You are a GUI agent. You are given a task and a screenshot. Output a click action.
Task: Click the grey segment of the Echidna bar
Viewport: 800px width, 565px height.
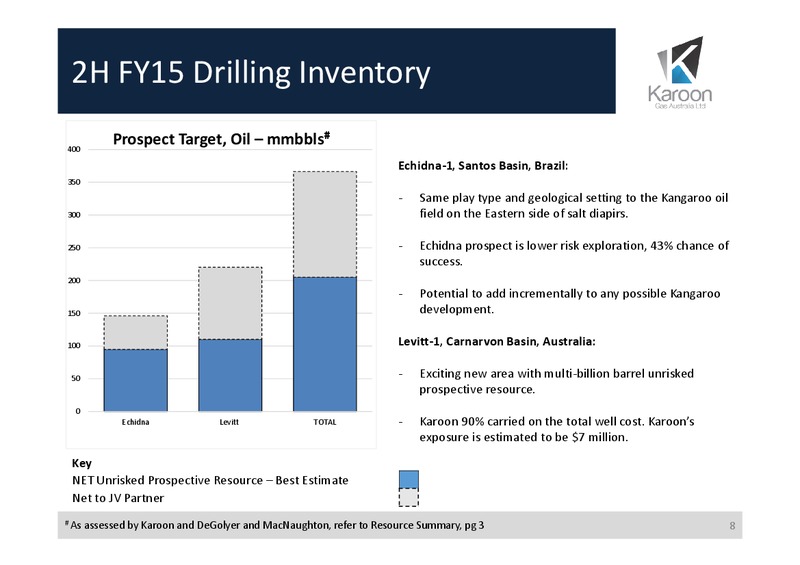(x=136, y=333)
